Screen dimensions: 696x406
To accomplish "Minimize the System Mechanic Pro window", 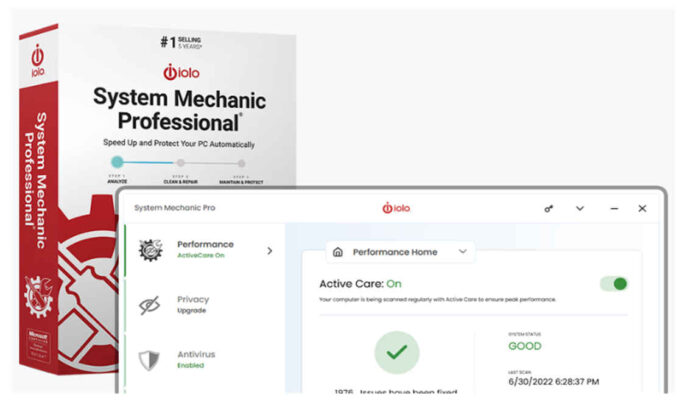I will (614, 209).
